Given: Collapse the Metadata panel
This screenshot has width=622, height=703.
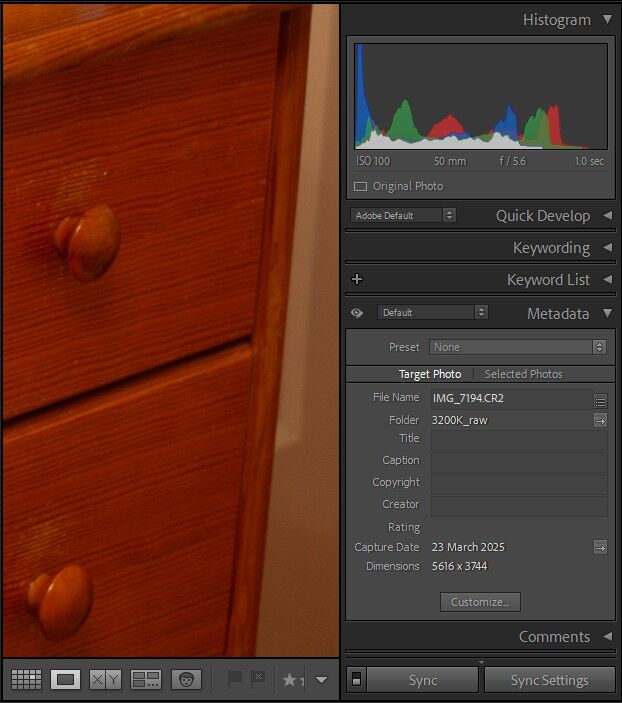Looking at the screenshot, I should coord(607,312).
